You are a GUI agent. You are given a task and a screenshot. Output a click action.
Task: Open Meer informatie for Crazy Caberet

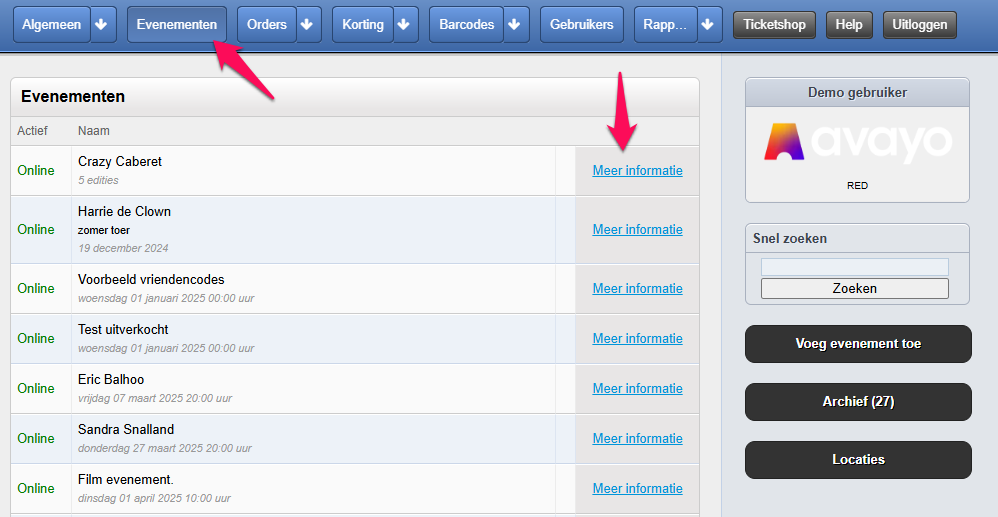tap(638, 171)
